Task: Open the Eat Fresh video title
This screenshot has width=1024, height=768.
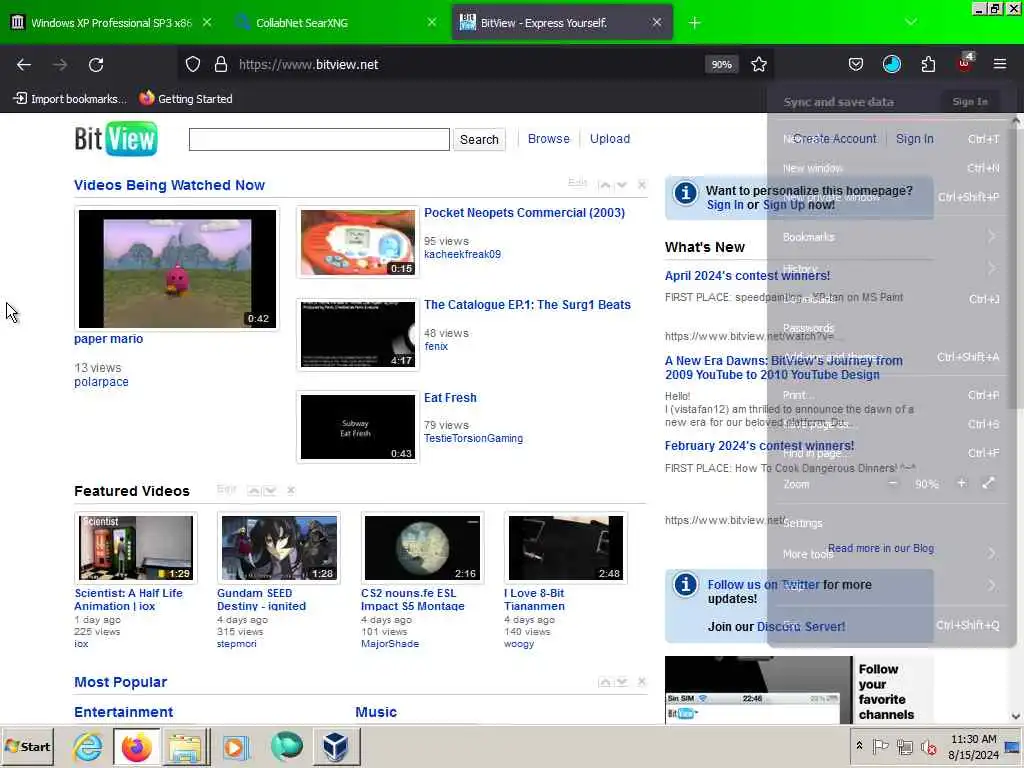Action: pyautogui.click(x=450, y=398)
